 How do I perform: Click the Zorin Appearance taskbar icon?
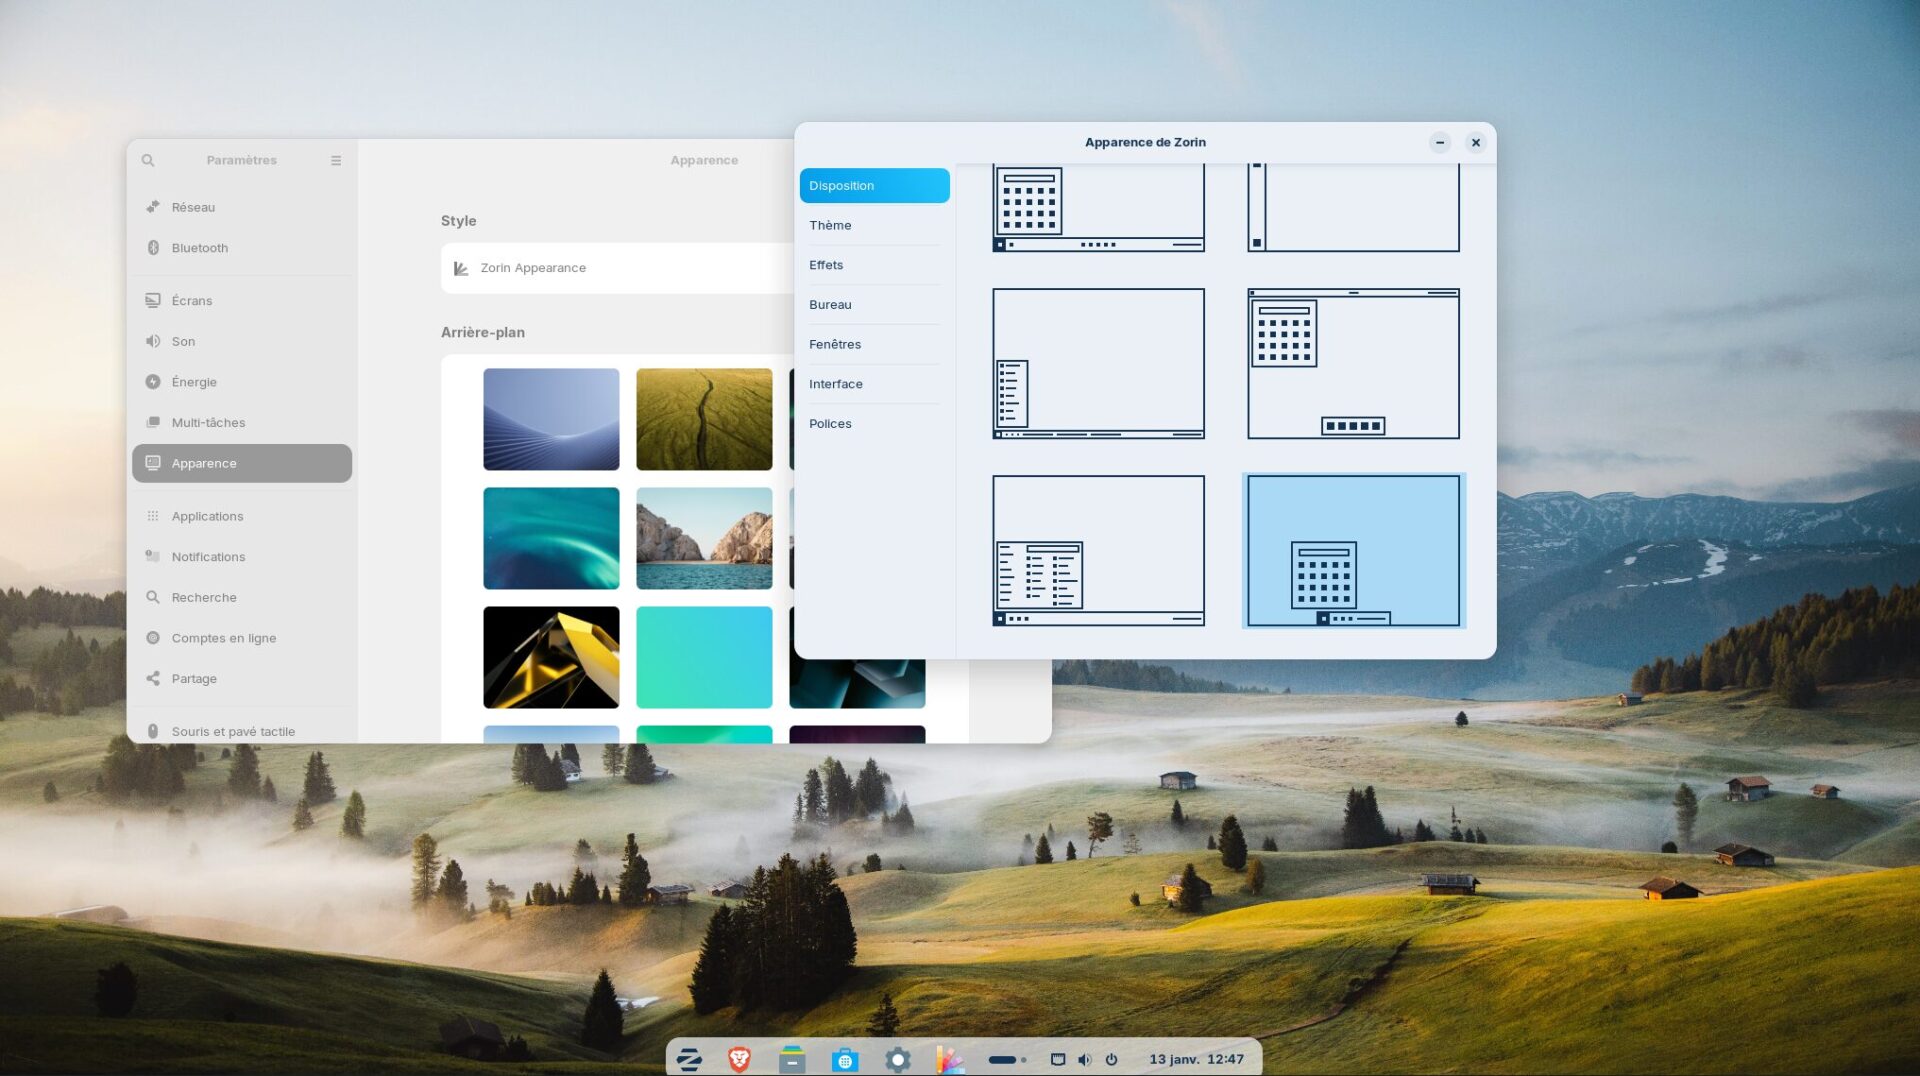click(950, 1059)
